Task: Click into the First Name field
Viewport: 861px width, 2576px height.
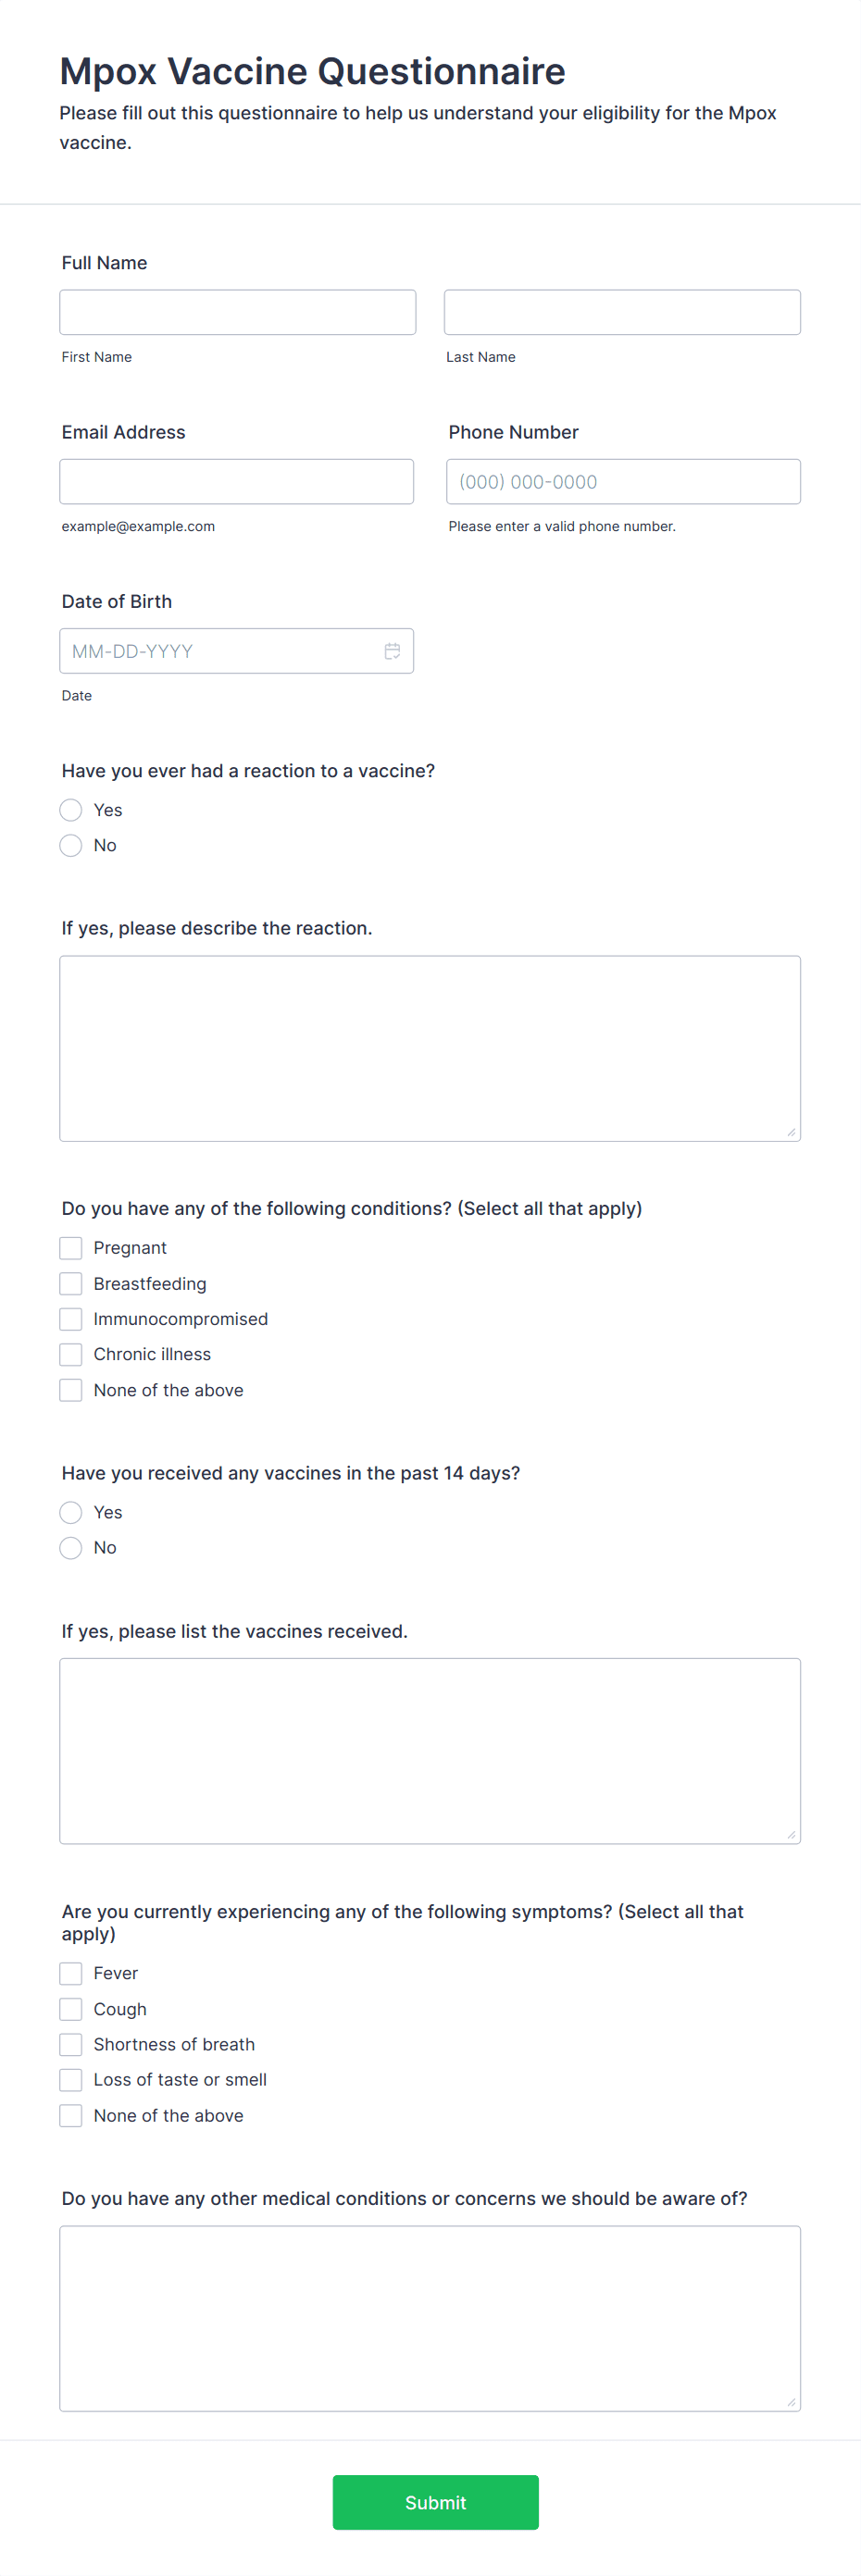Action: coord(237,311)
